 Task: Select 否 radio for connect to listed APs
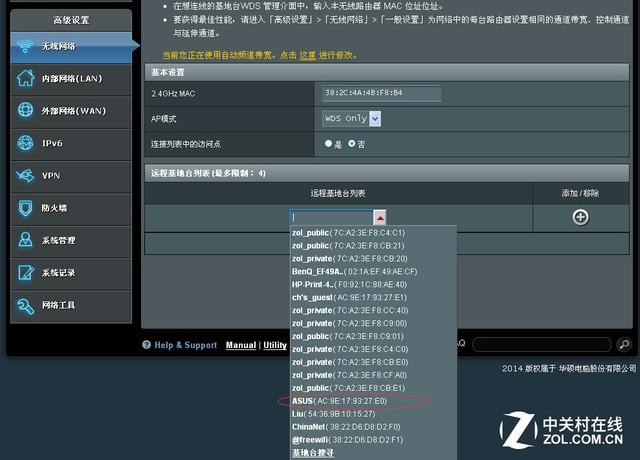(x=351, y=144)
